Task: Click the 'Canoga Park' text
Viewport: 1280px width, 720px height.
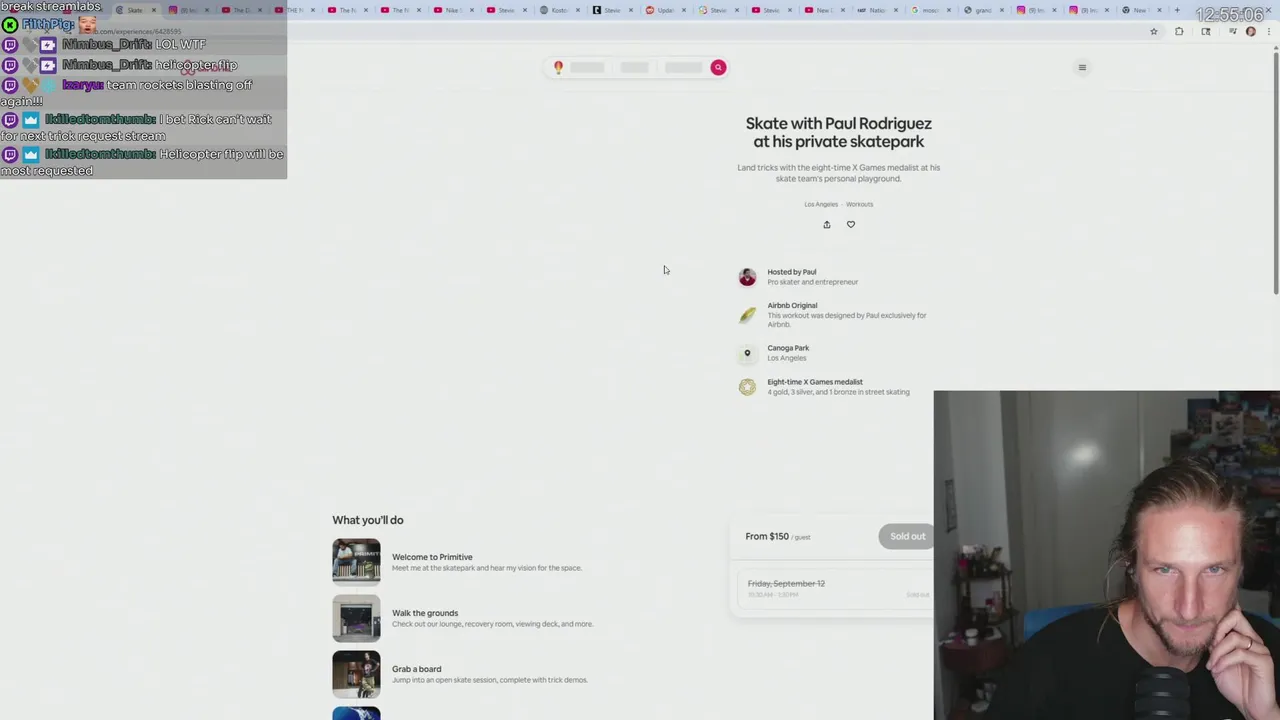Action: click(x=788, y=348)
